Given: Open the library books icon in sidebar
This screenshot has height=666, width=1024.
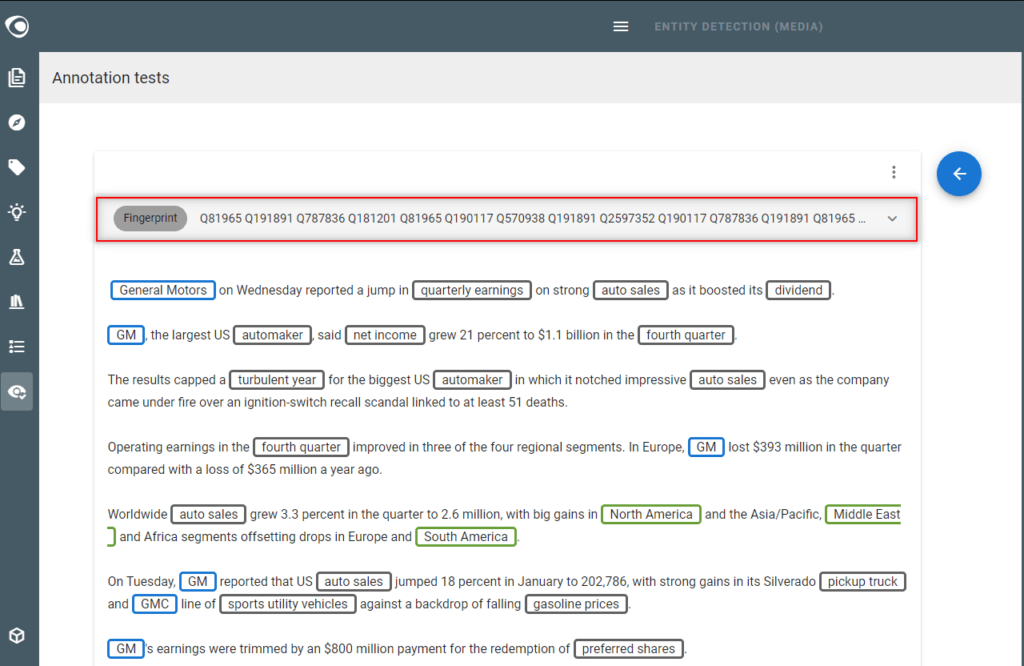Looking at the screenshot, I should click(17, 302).
